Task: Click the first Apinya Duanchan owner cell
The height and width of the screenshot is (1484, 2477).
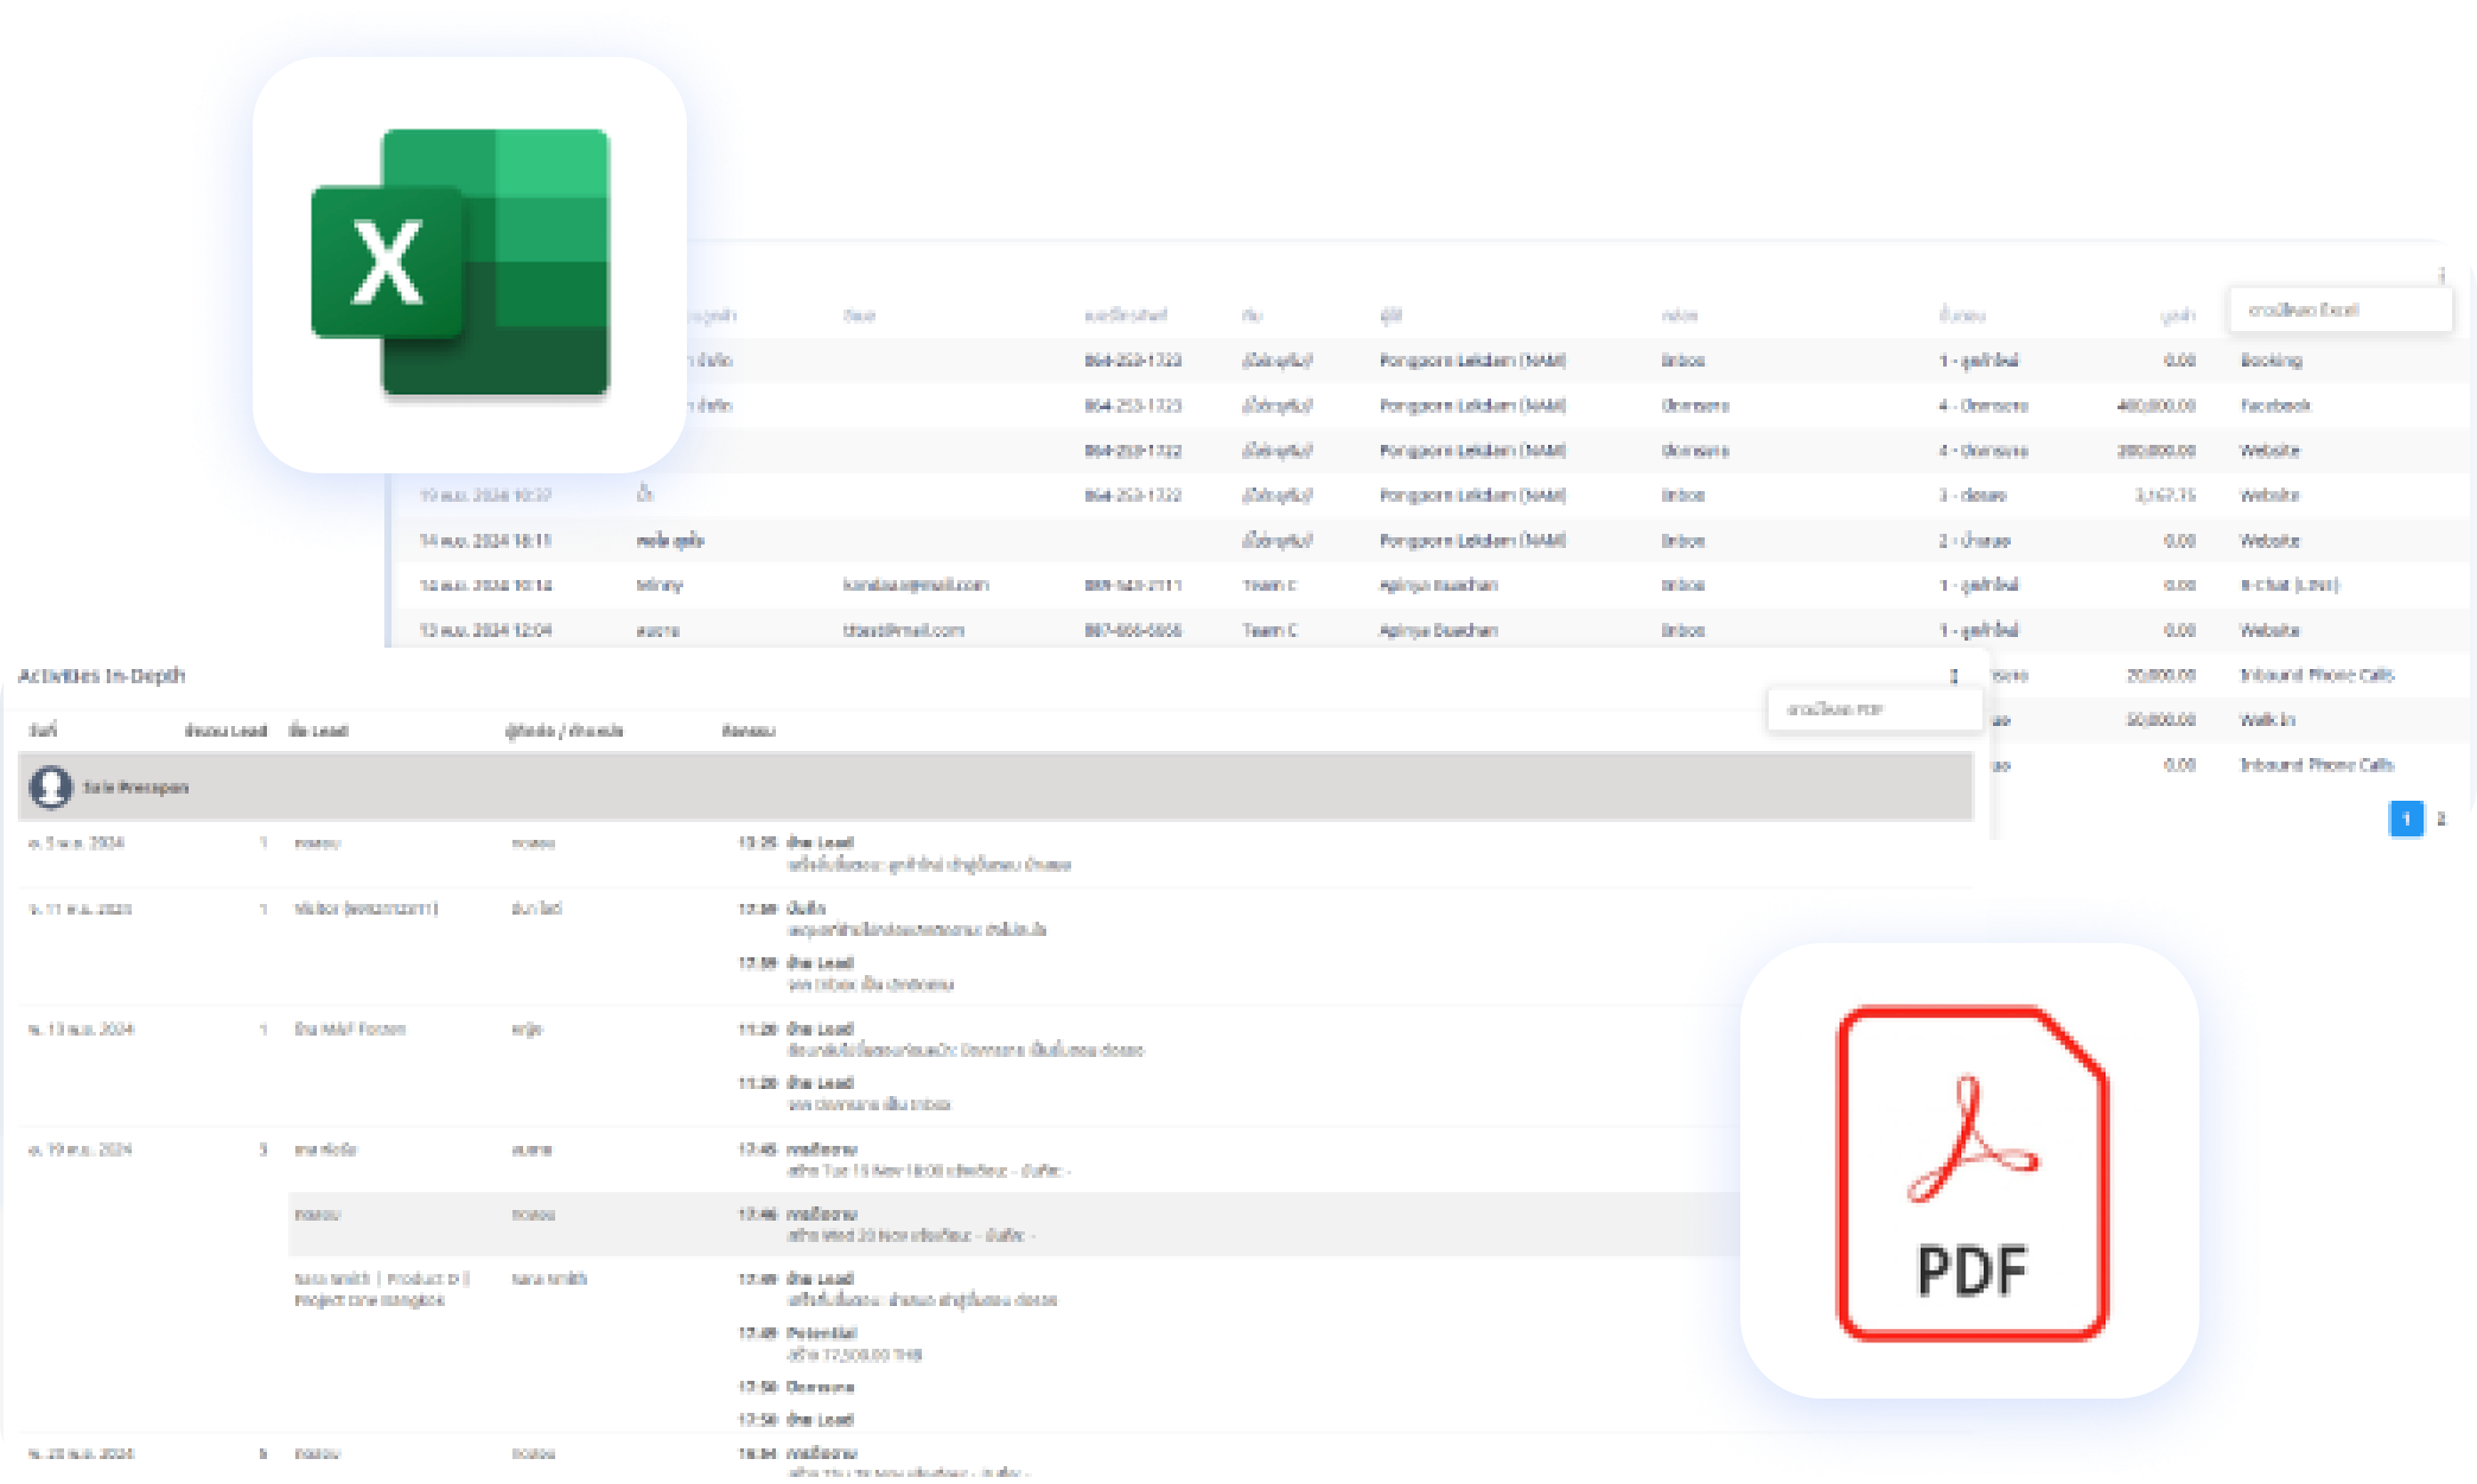Action: 1437,585
